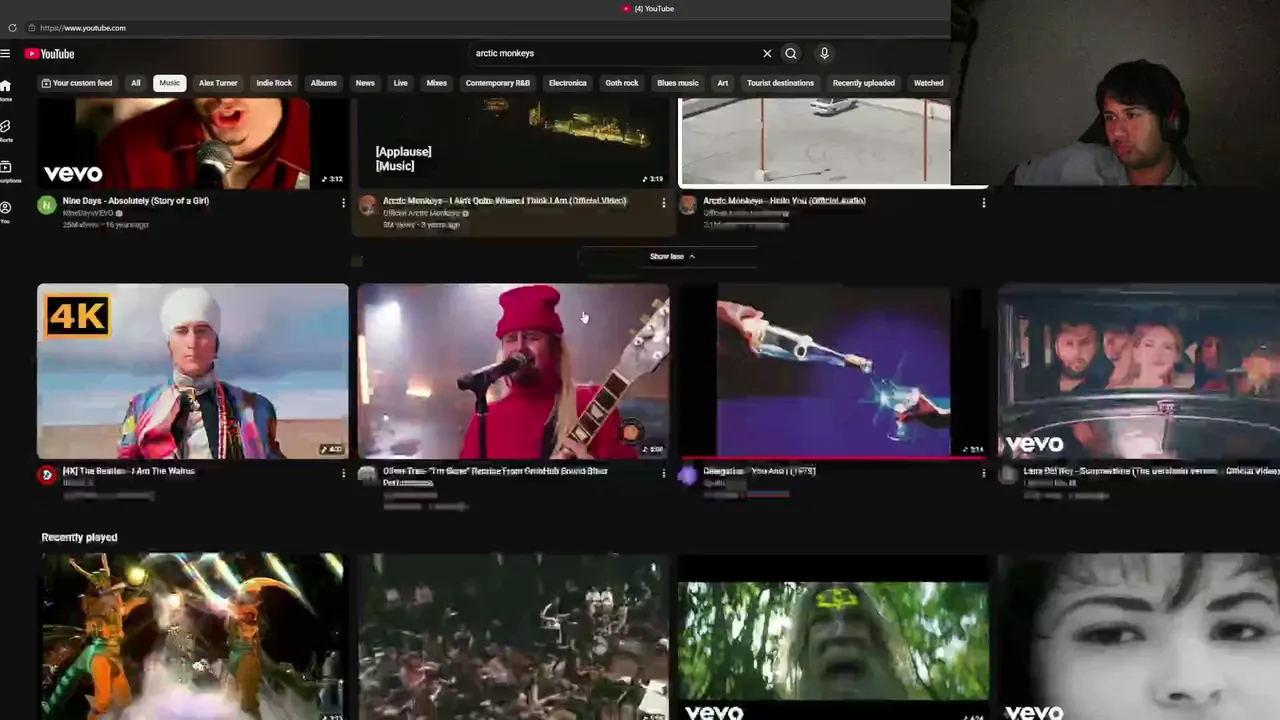Clear the search box with X
The image size is (1280, 720).
767,53
